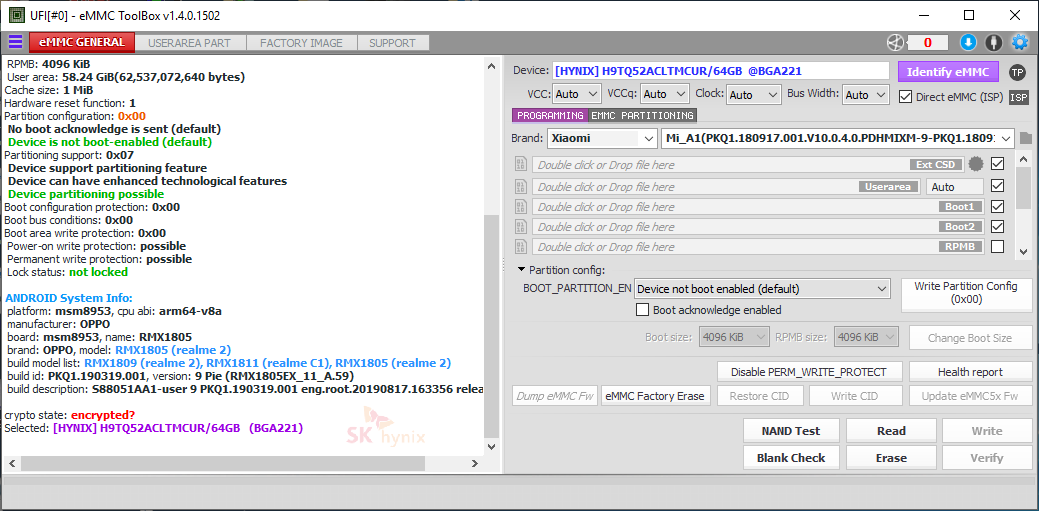Open the hamburger menu icon

[x=15, y=42]
